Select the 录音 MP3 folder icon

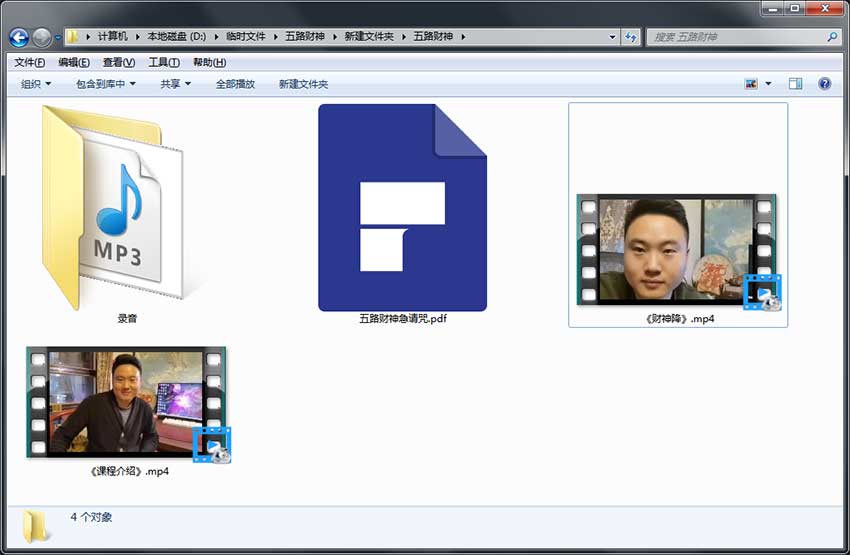pos(114,207)
